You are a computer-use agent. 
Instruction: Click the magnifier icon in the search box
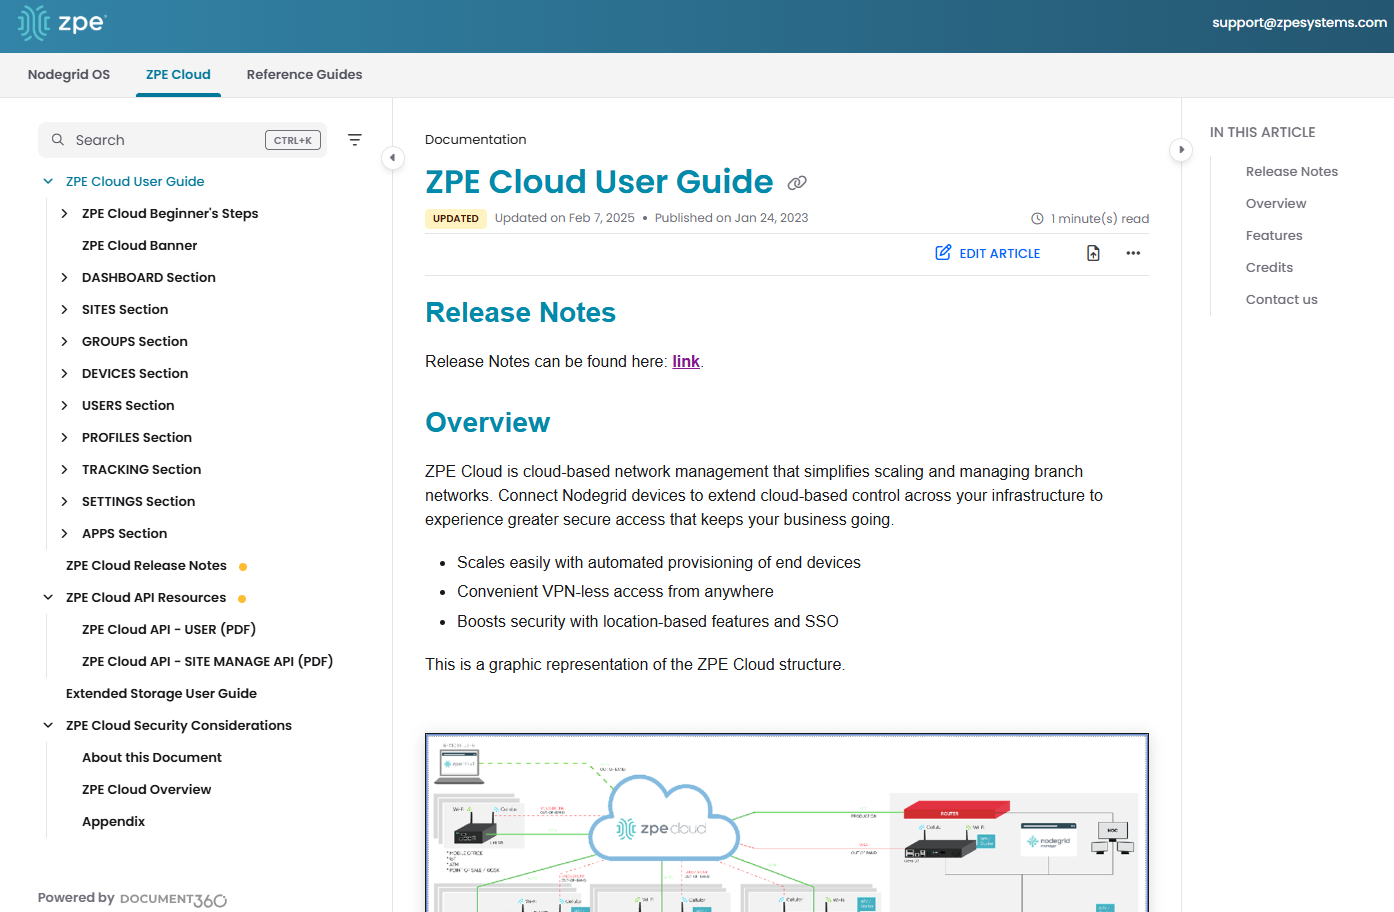[x=58, y=140]
